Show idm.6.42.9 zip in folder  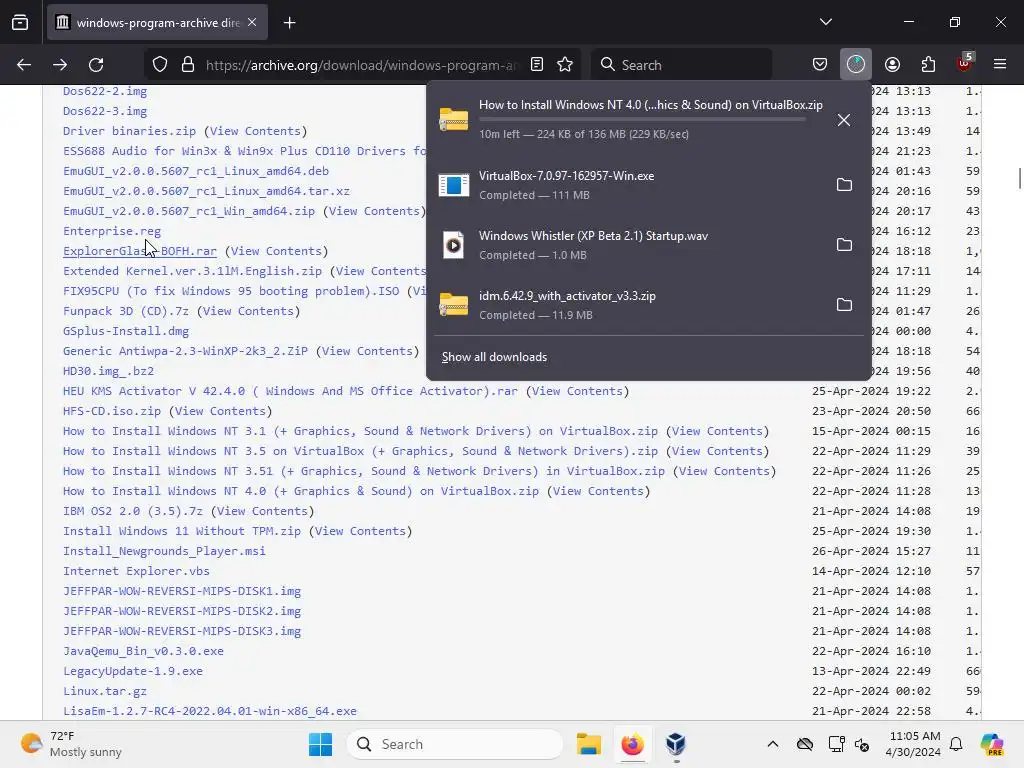(x=844, y=305)
